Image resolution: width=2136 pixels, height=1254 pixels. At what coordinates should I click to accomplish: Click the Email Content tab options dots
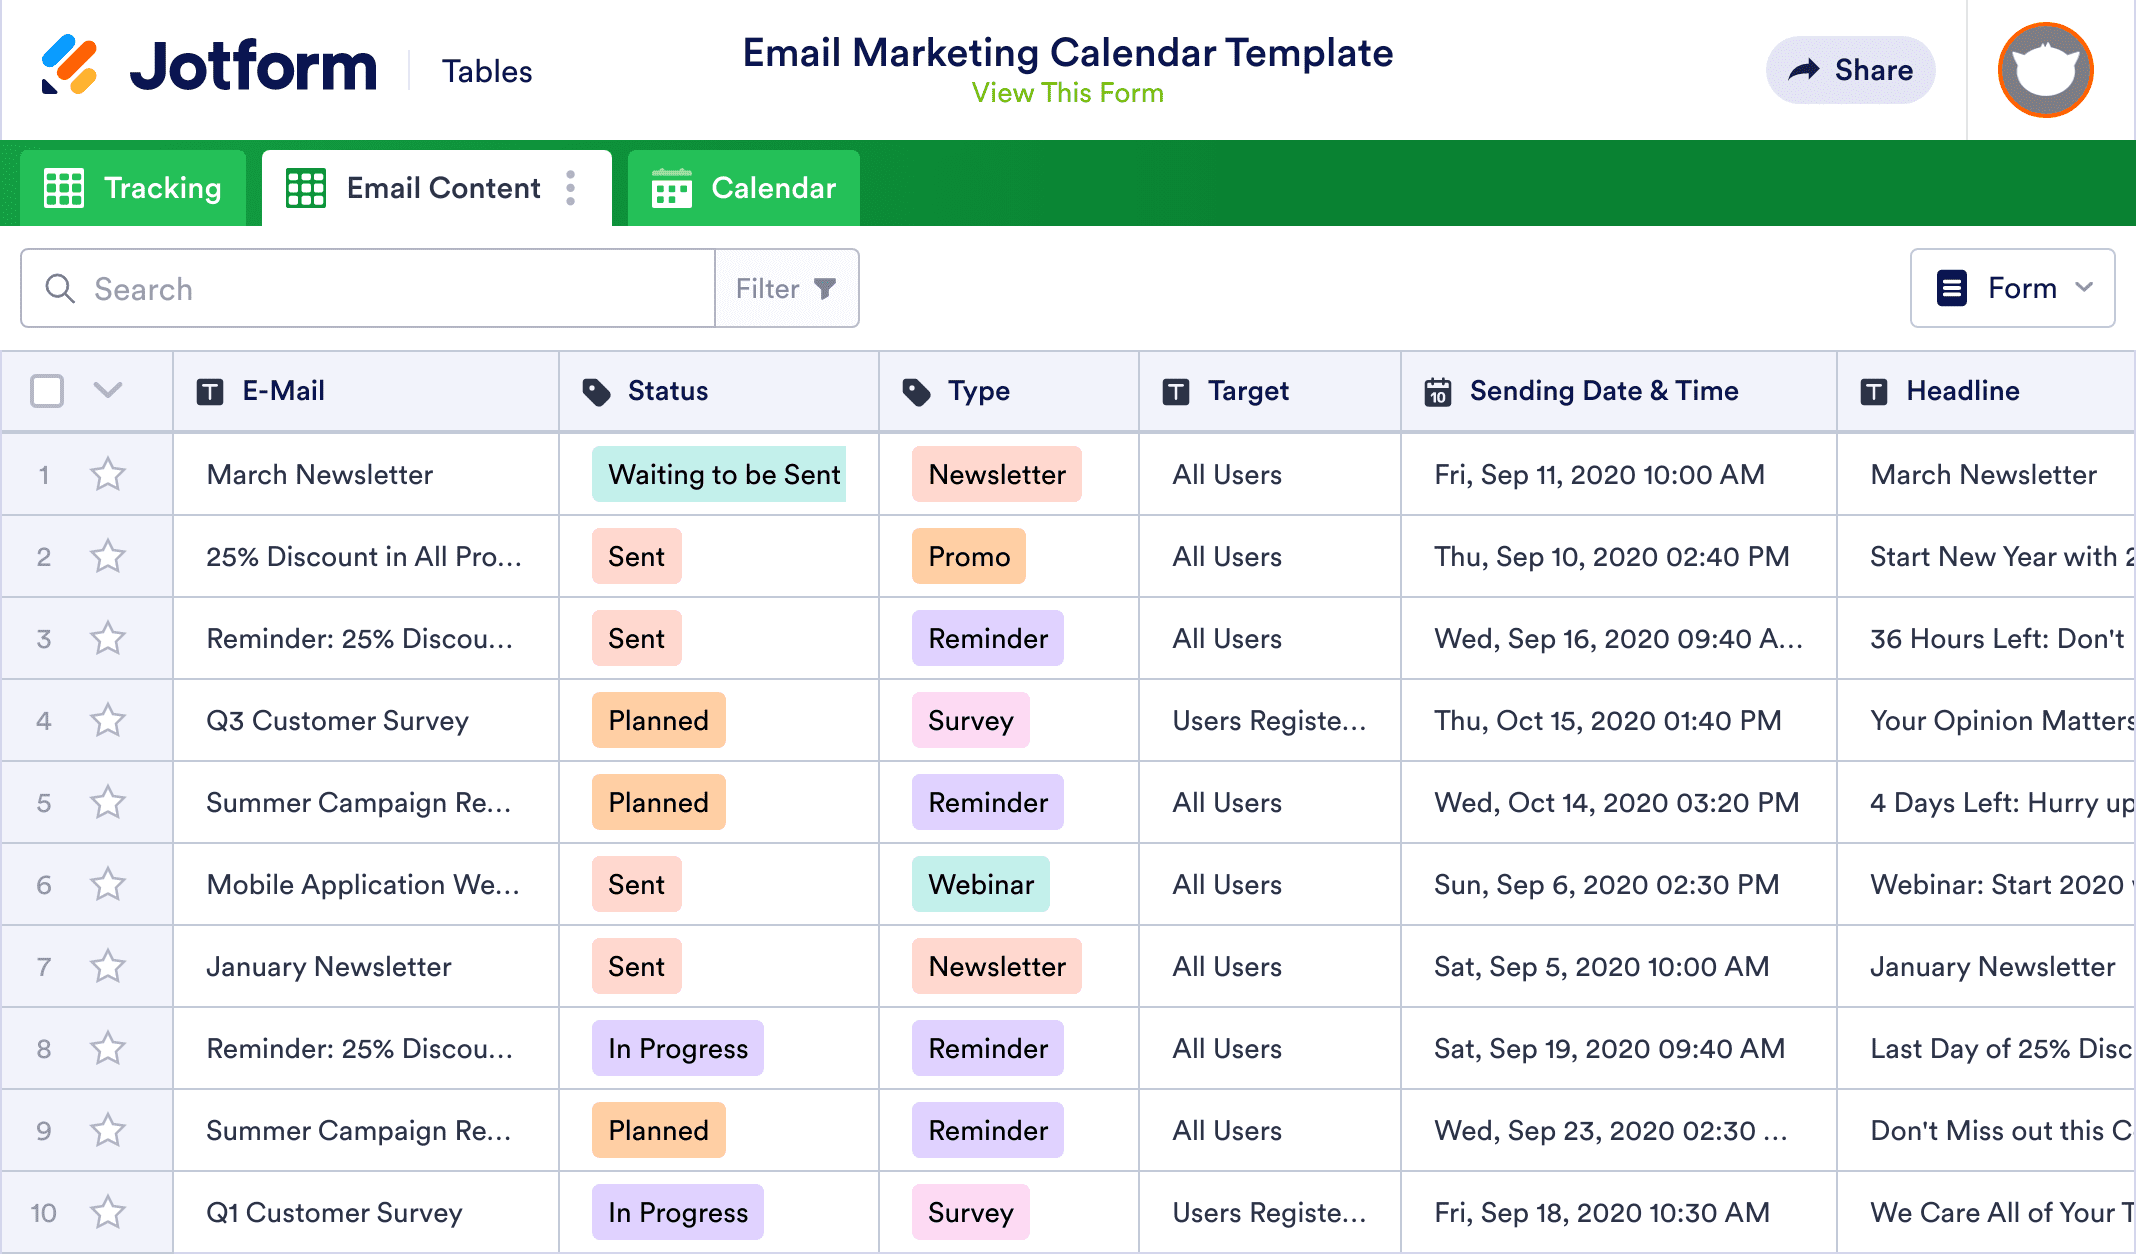coord(570,188)
